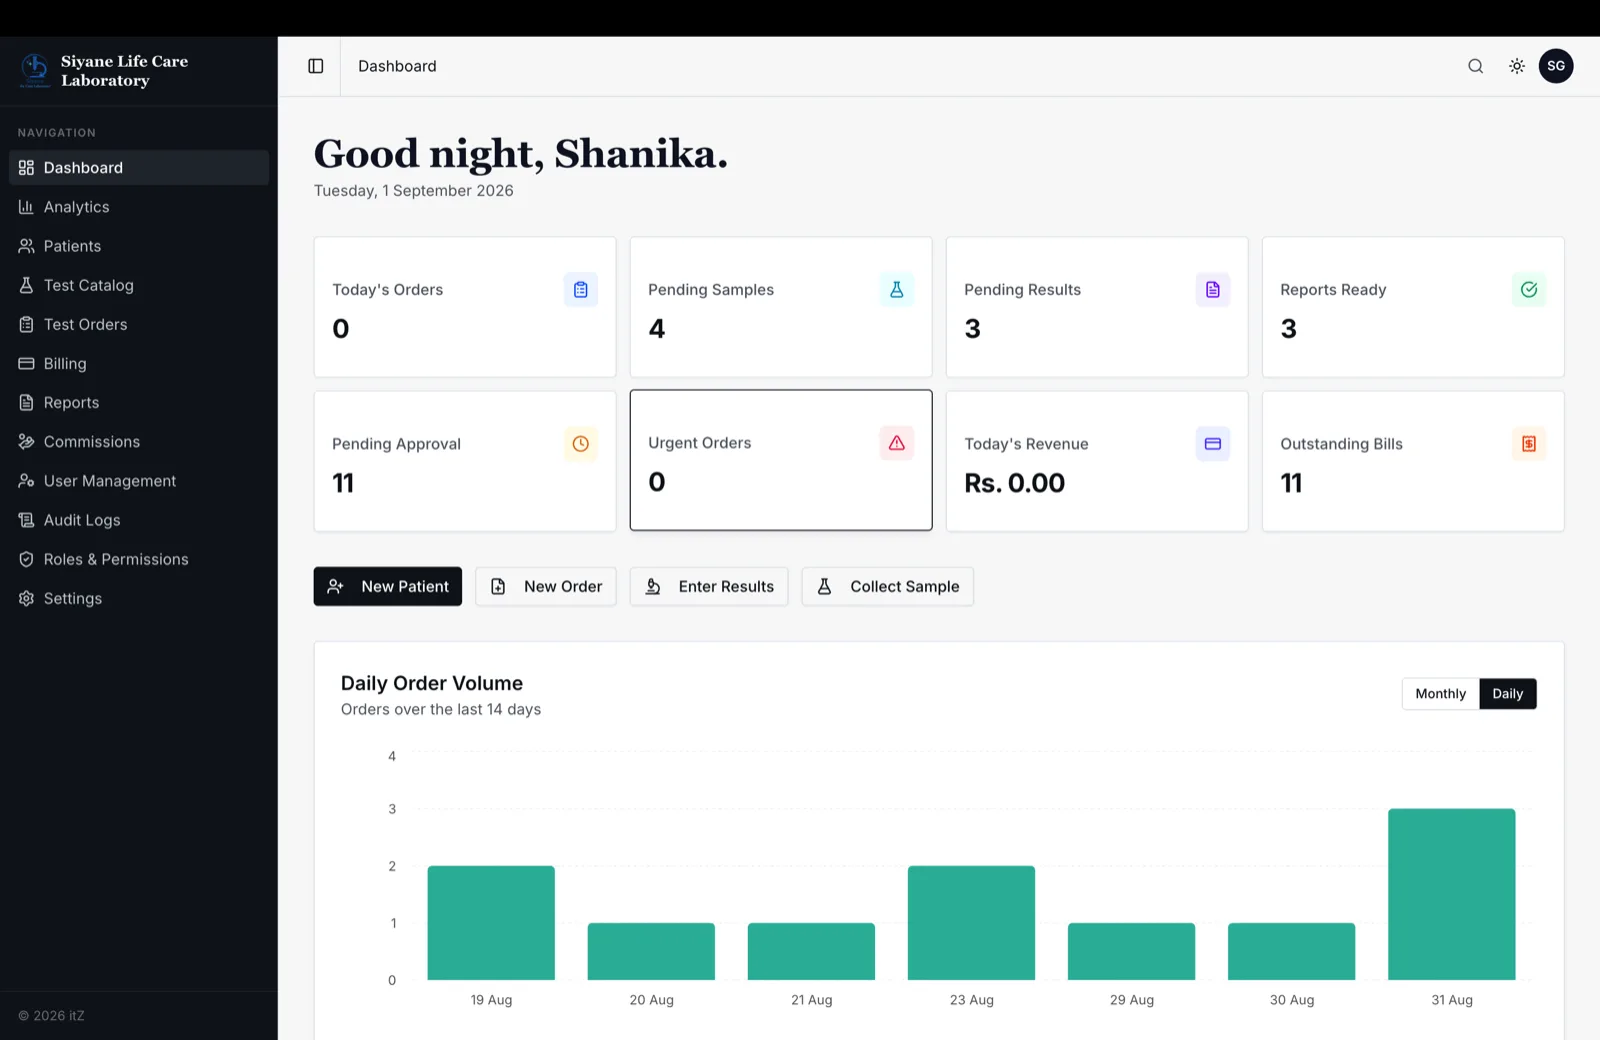Click the flask icon on Pending Samples card

(x=897, y=290)
